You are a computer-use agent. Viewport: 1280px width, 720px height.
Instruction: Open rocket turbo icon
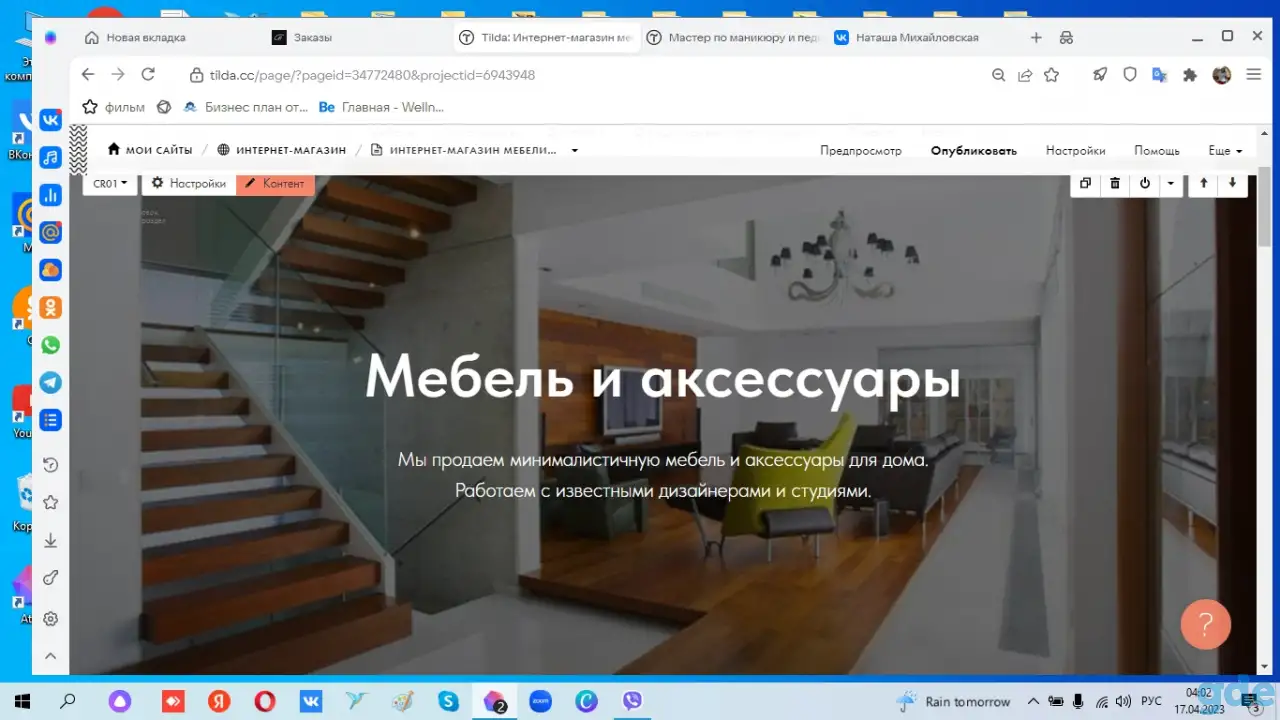1100,75
